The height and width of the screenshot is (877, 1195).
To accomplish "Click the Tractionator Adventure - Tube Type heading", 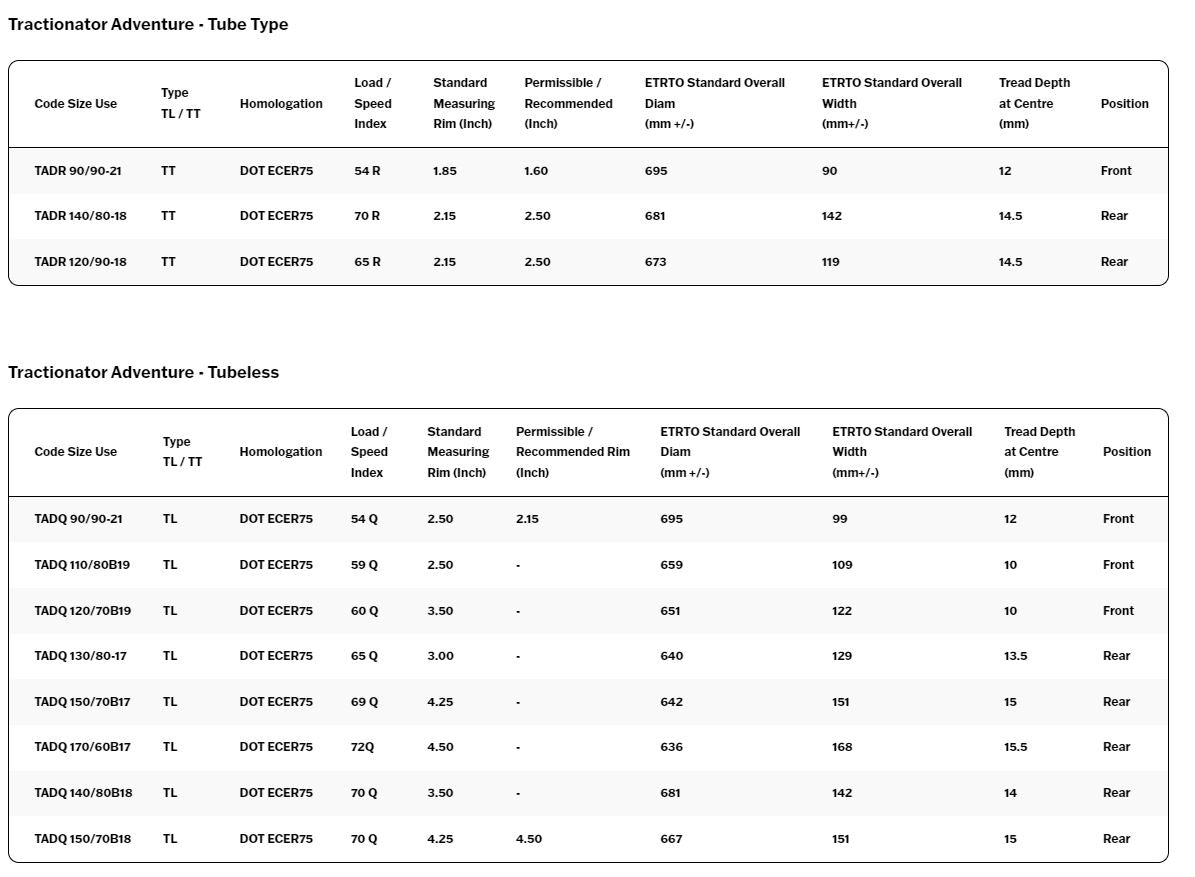I will [148, 25].
